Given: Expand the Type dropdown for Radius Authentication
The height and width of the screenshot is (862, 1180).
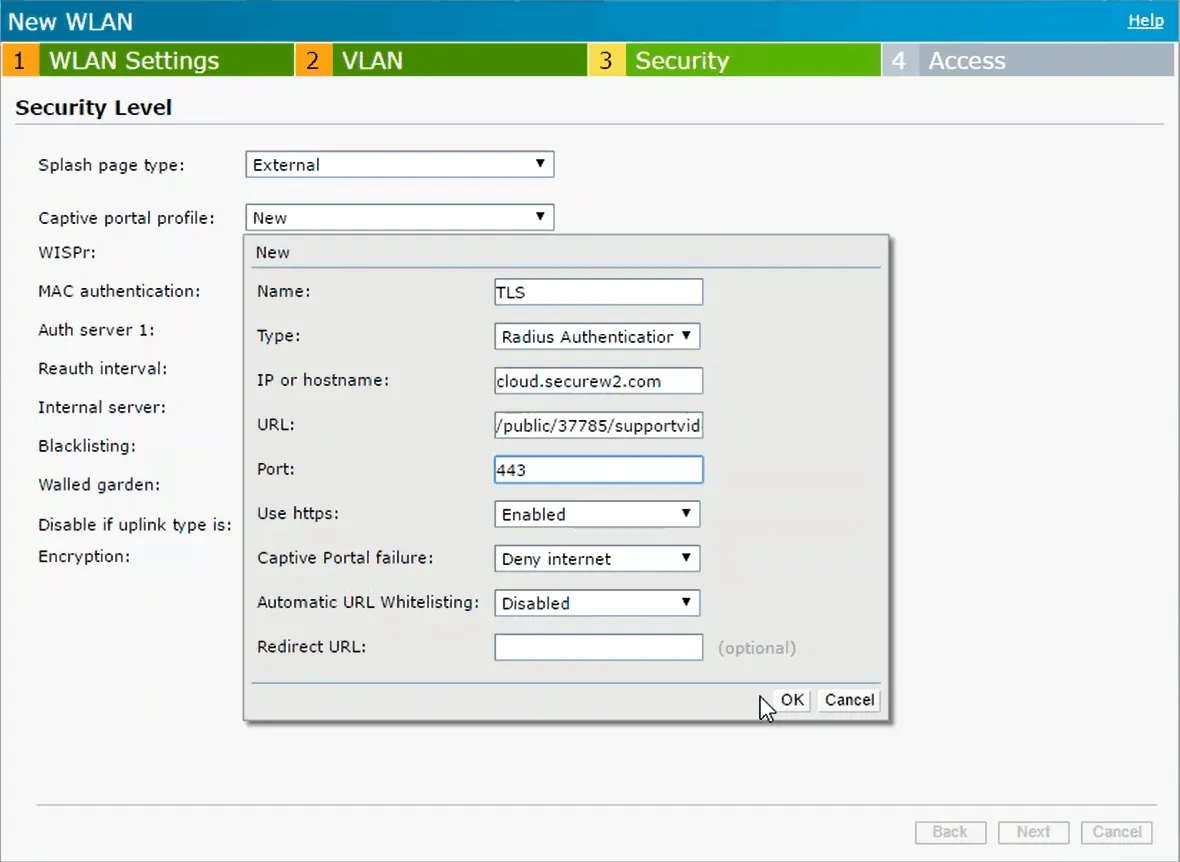Looking at the screenshot, I should tap(597, 337).
